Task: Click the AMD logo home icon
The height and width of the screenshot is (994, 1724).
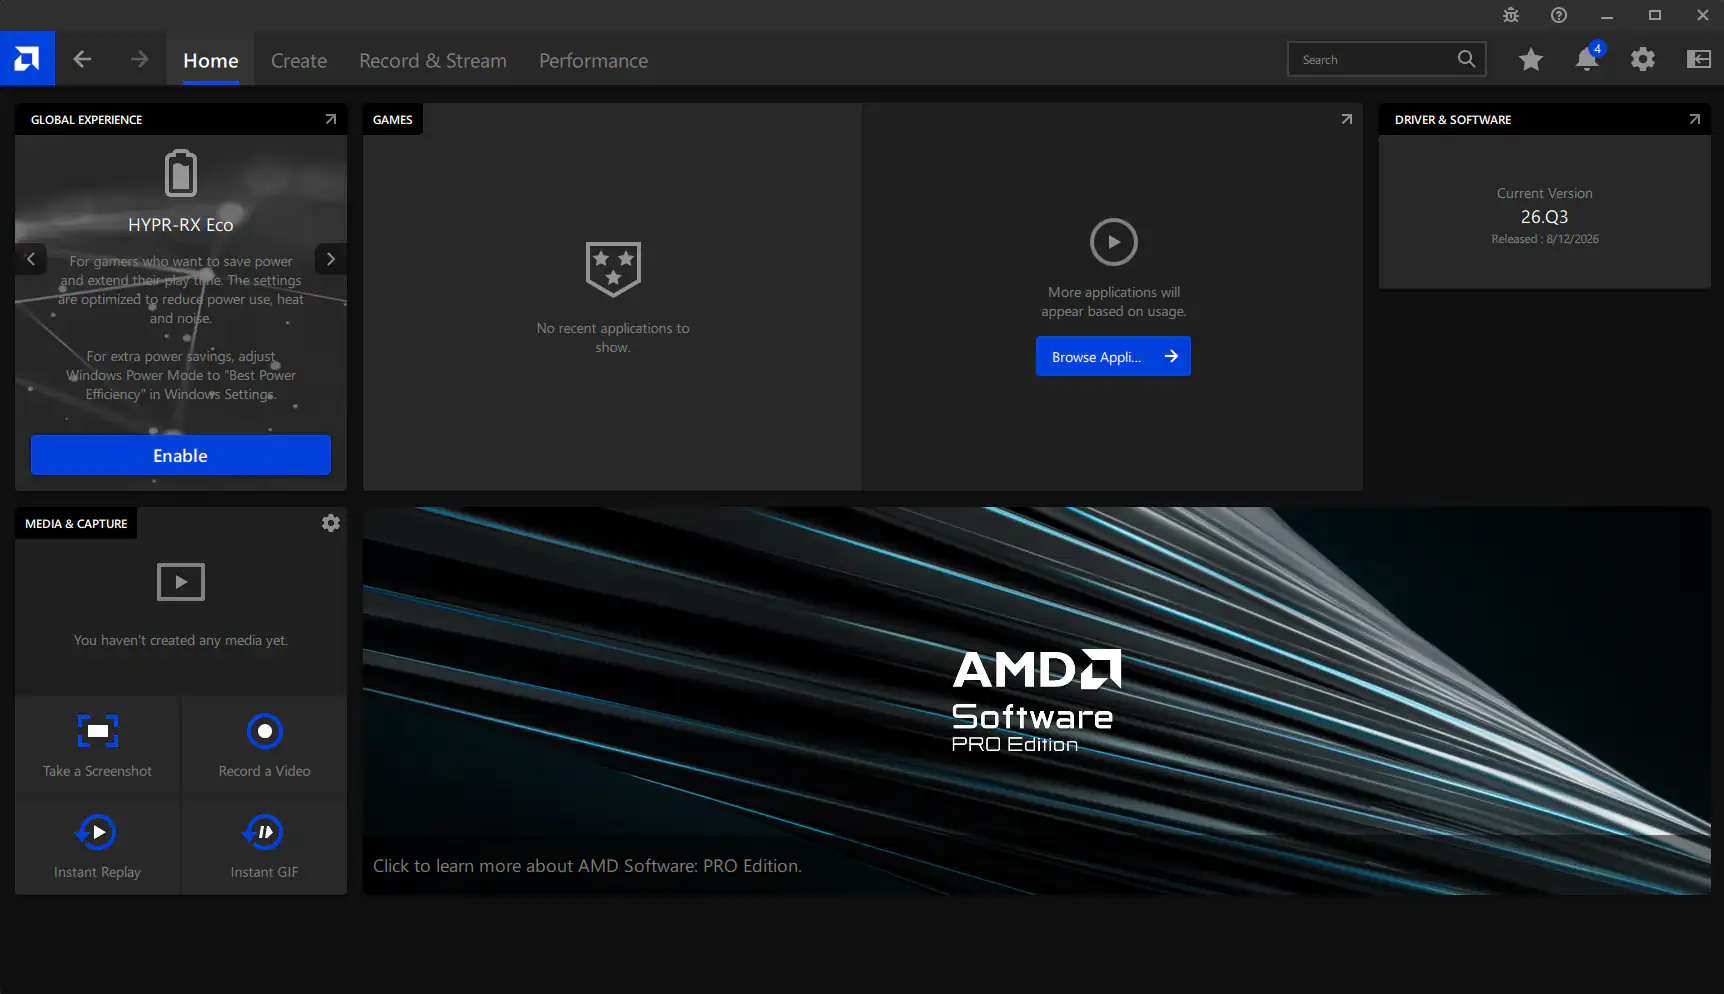Action: click(x=27, y=59)
